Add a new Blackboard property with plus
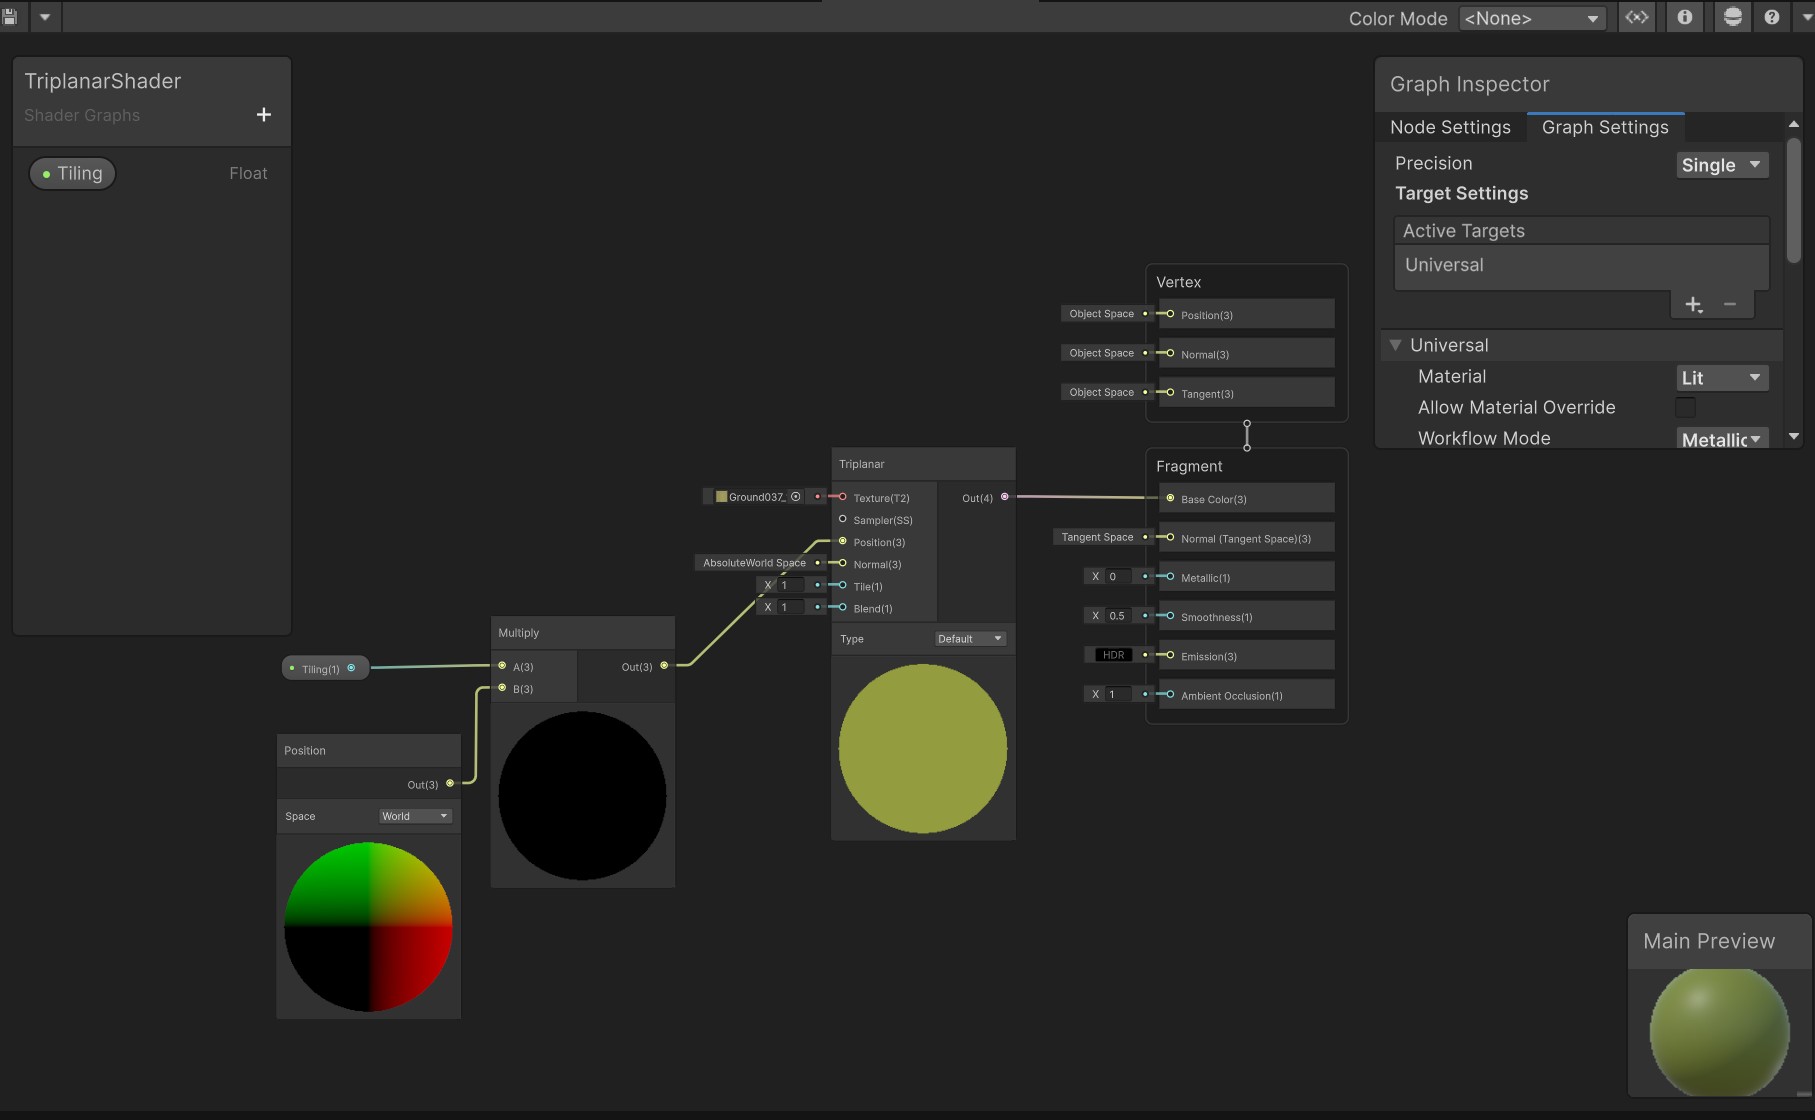 coord(264,115)
